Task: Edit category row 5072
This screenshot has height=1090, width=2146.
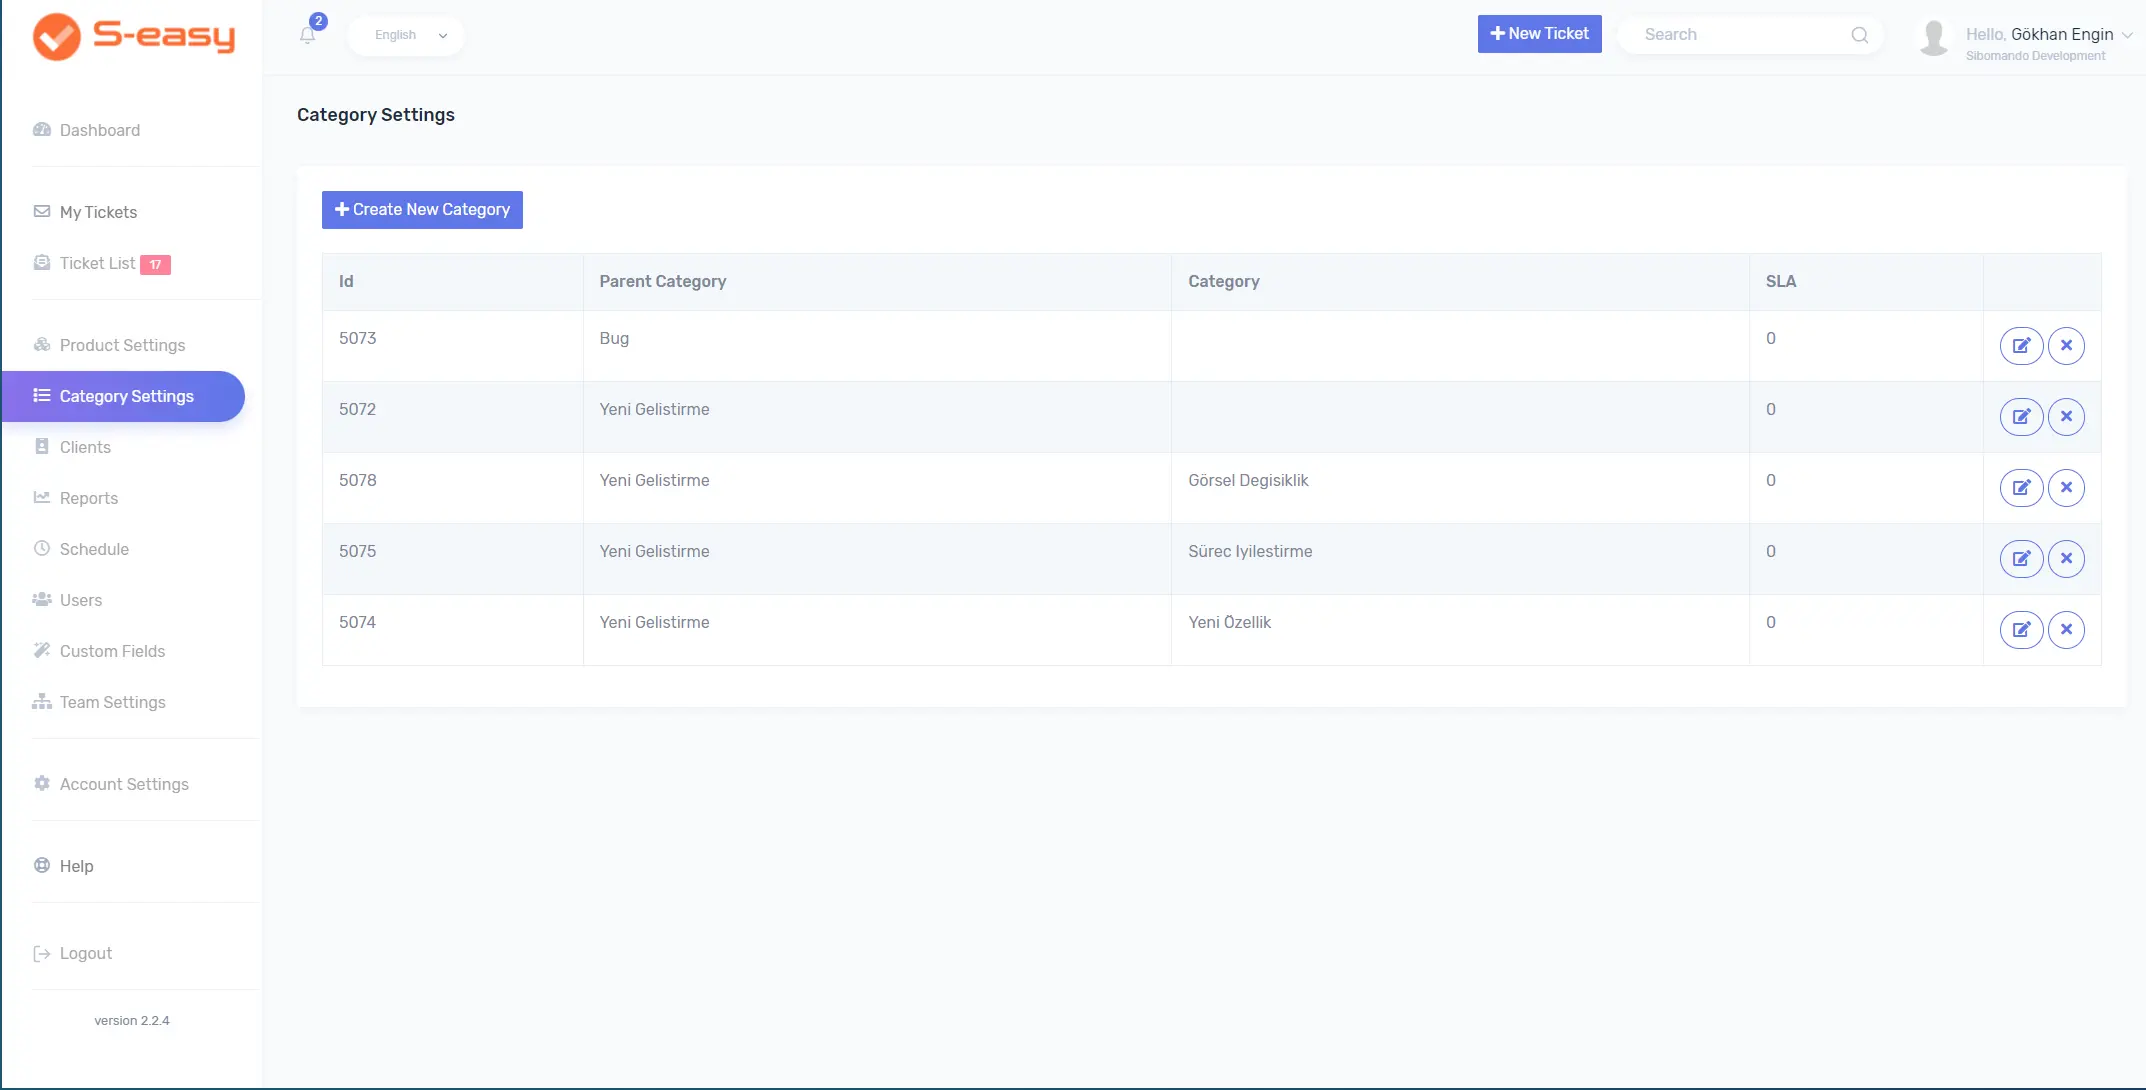Action: click(x=2021, y=417)
